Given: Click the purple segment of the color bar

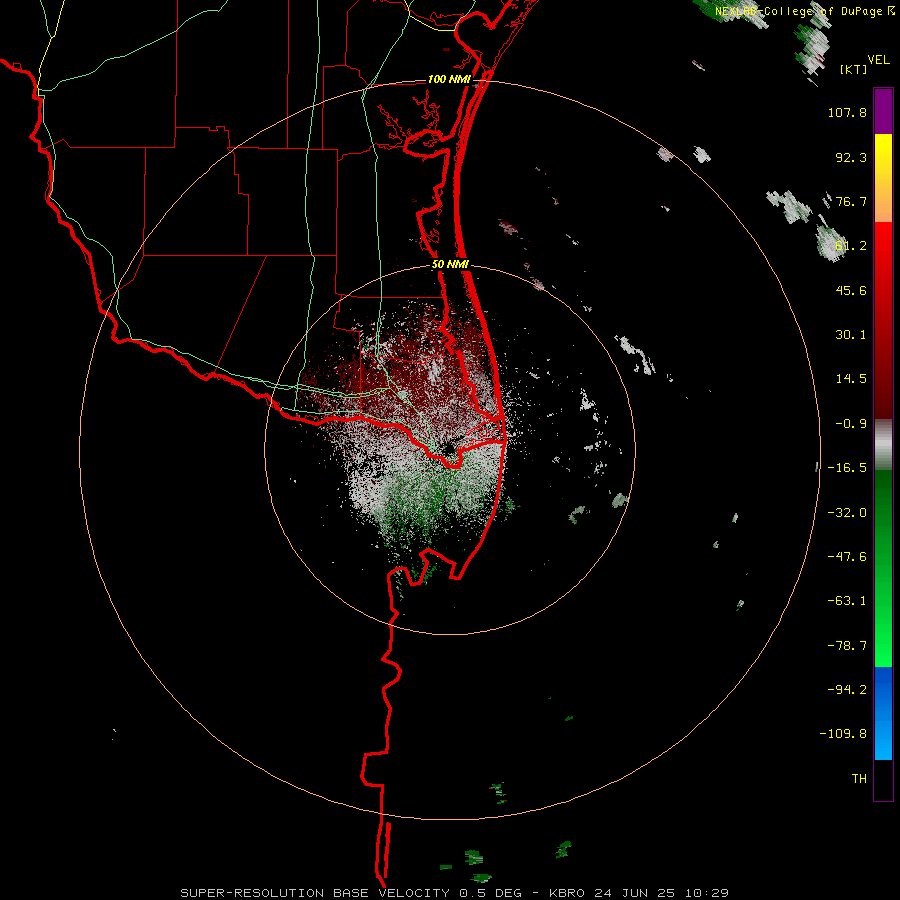Looking at the screenshot, I should tap(883, 111).
